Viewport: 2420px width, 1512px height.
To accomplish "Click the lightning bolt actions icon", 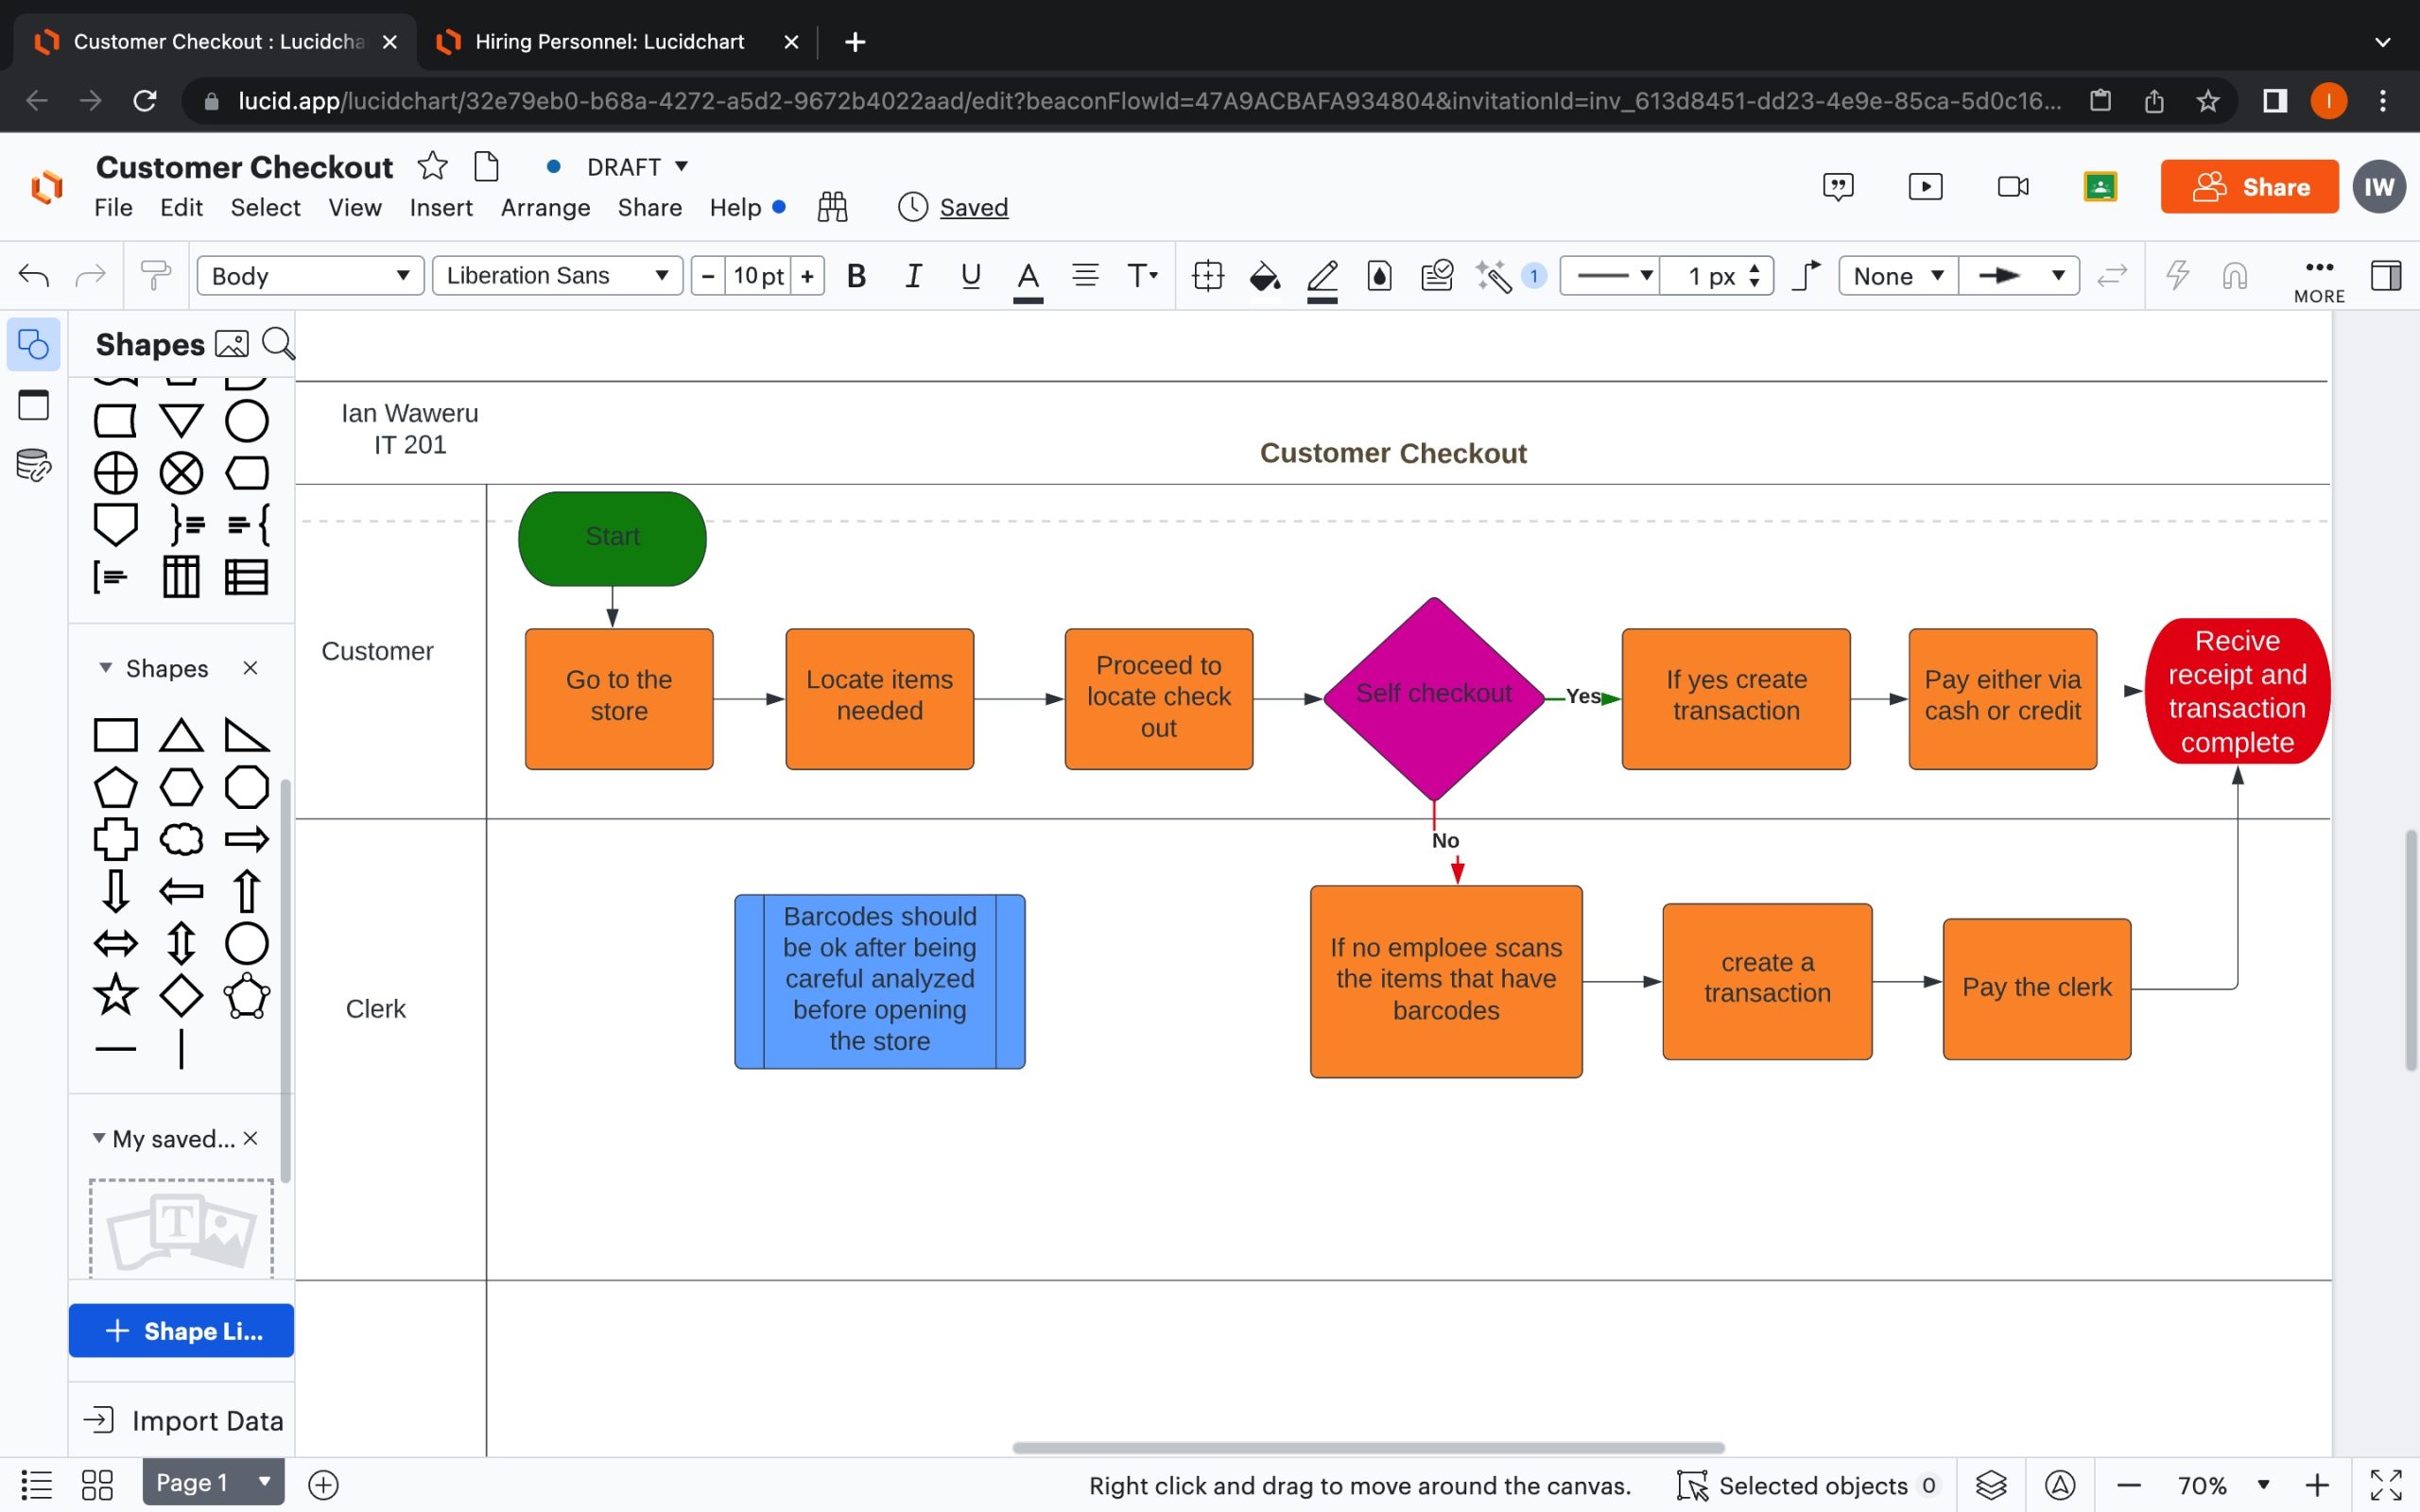I will [2177, 275].
